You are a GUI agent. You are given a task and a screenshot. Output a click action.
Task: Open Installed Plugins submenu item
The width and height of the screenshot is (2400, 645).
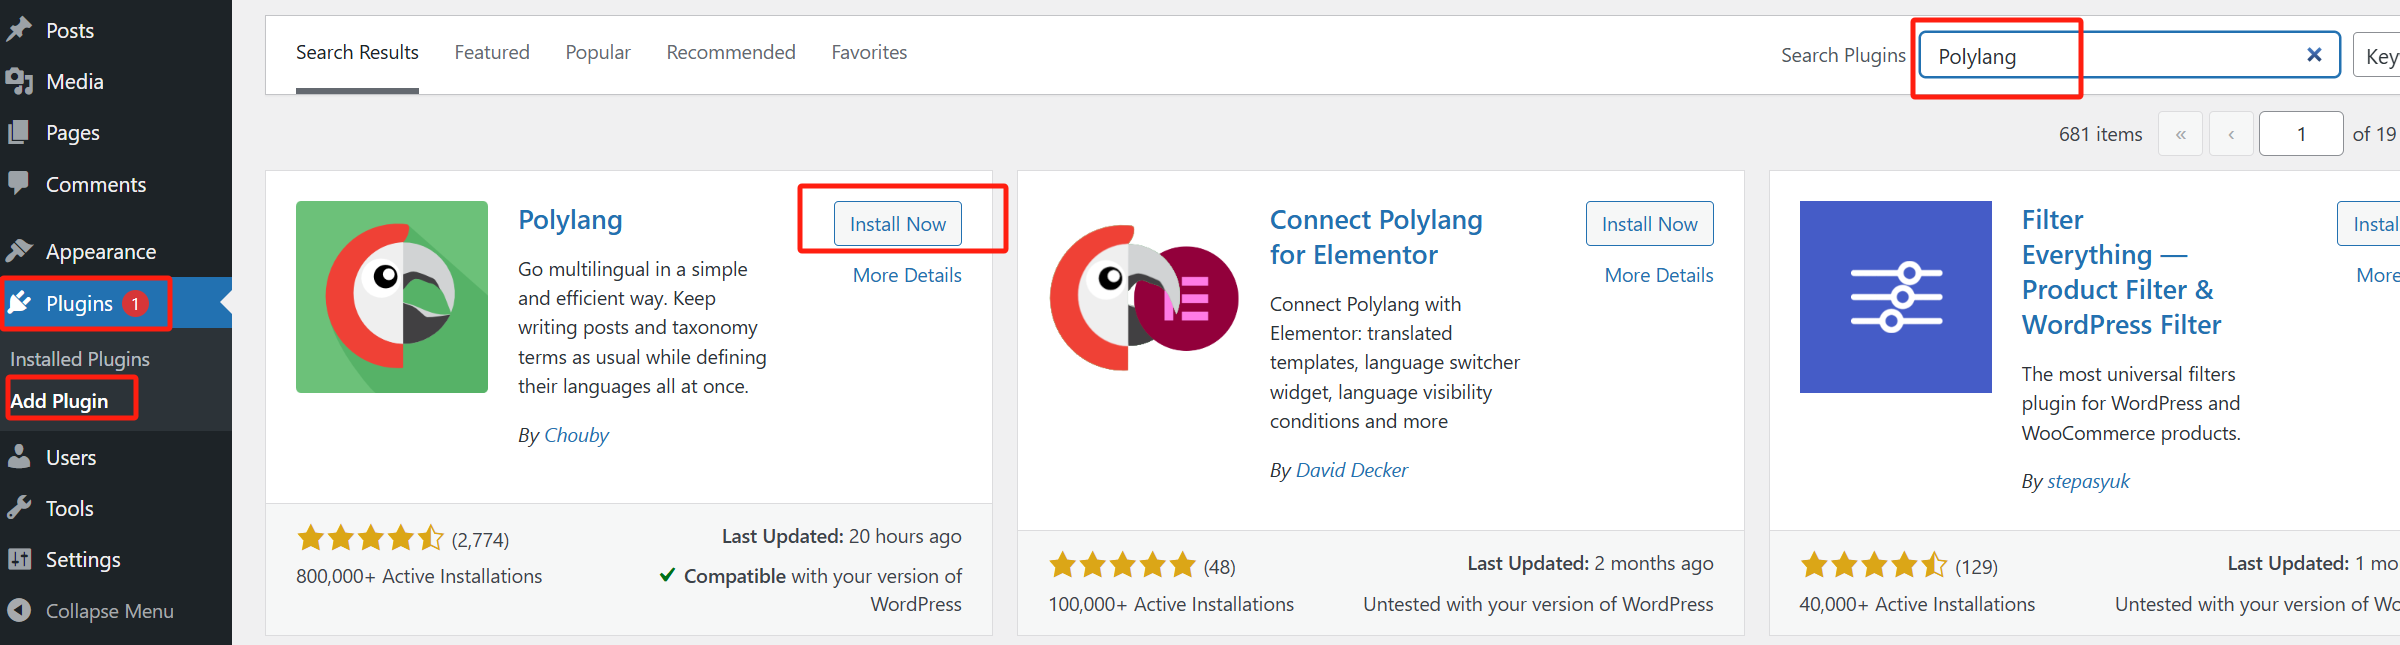click(80, 359)
